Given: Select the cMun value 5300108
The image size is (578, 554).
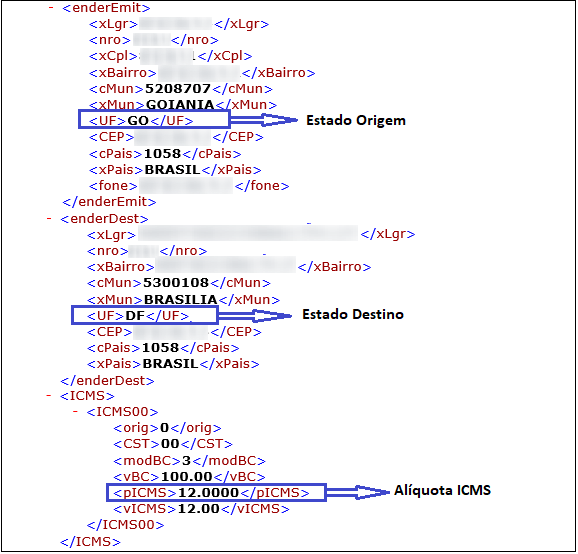Looking at the screenshot, I should tap(176, 283).
